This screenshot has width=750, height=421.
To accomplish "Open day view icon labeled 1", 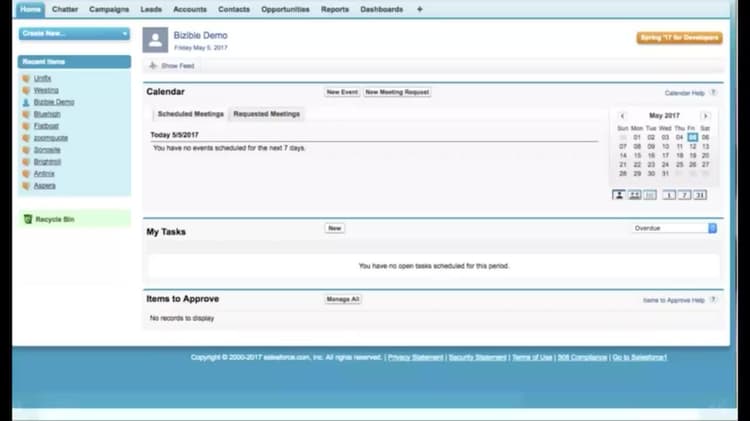I will coord(669,195).
